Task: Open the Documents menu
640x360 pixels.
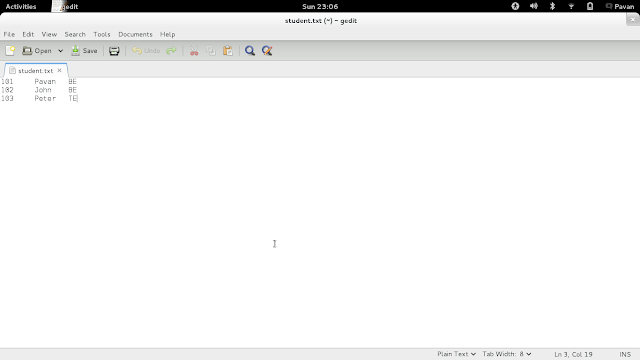Action: tap(135, 34)
